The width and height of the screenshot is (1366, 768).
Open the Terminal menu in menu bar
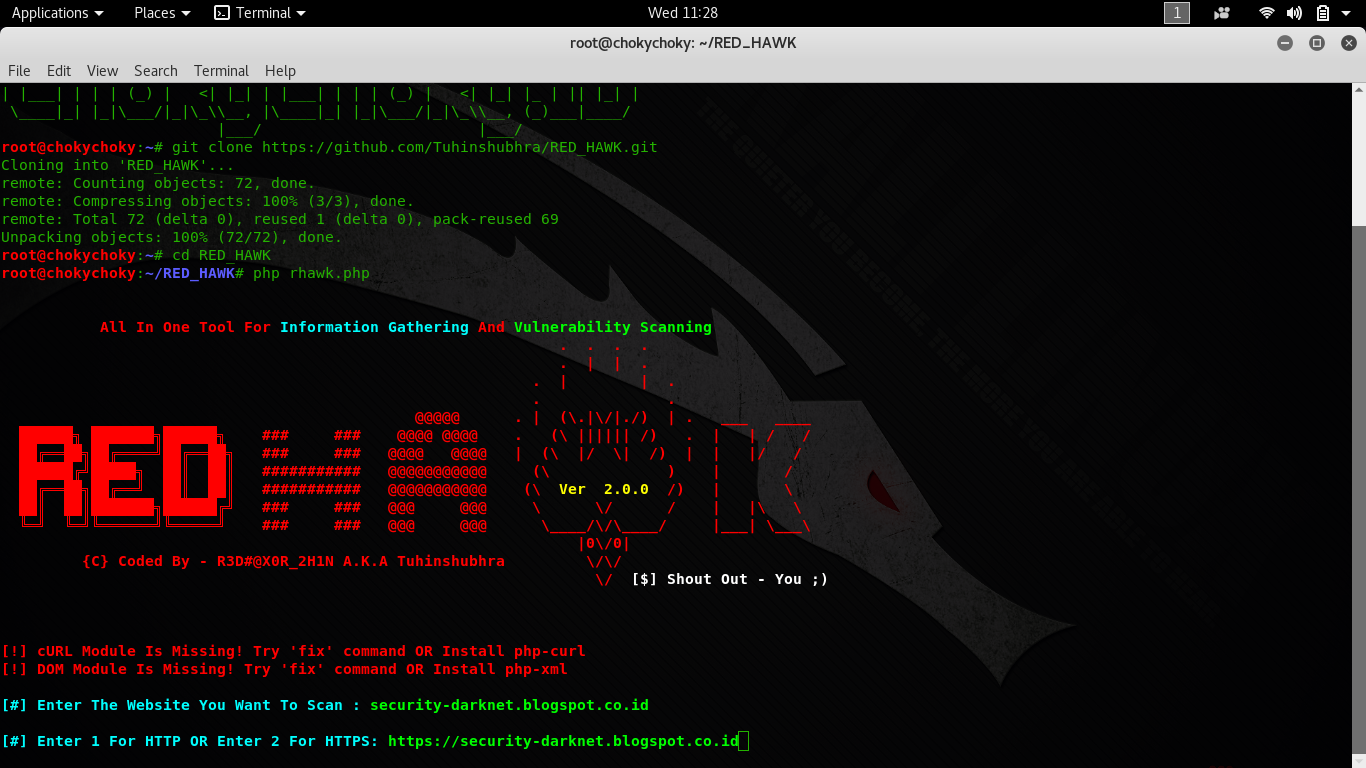tap(221, 70)
